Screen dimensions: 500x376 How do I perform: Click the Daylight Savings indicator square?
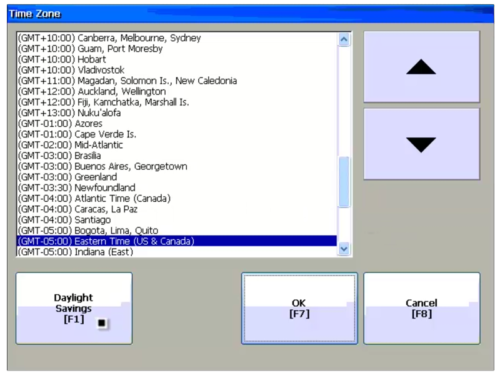click(102, 323)
